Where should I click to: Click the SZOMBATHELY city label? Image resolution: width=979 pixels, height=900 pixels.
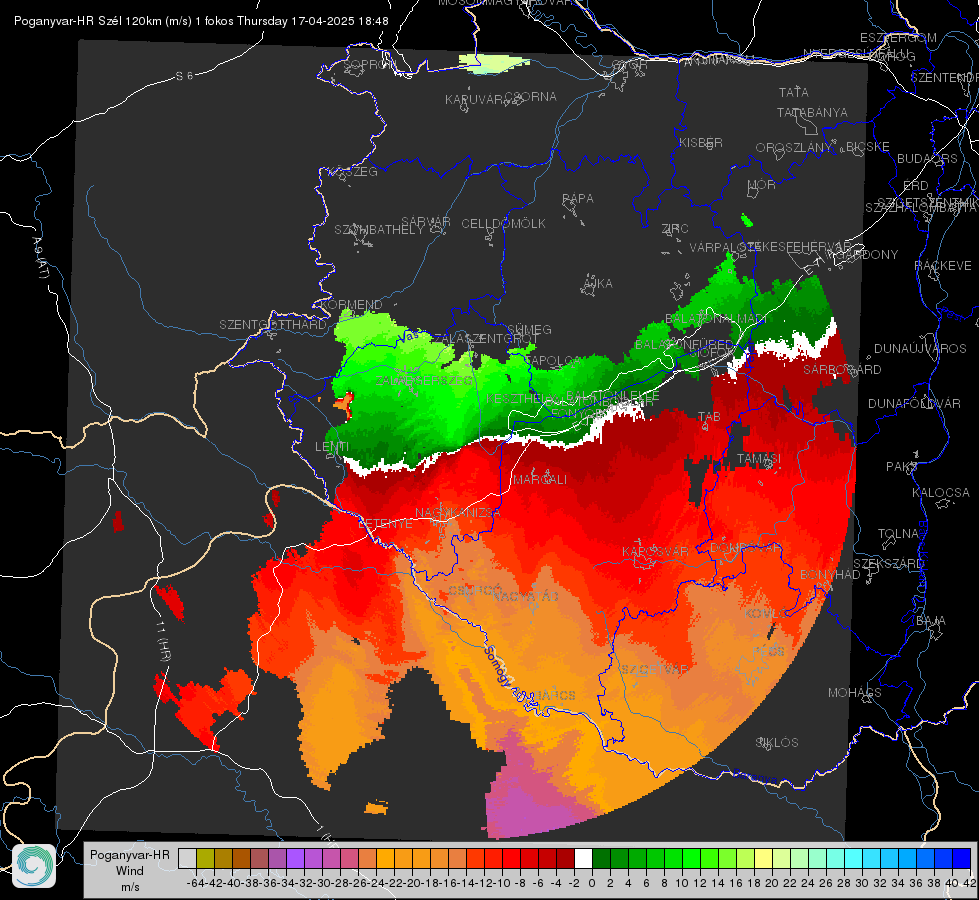(379, 230)
